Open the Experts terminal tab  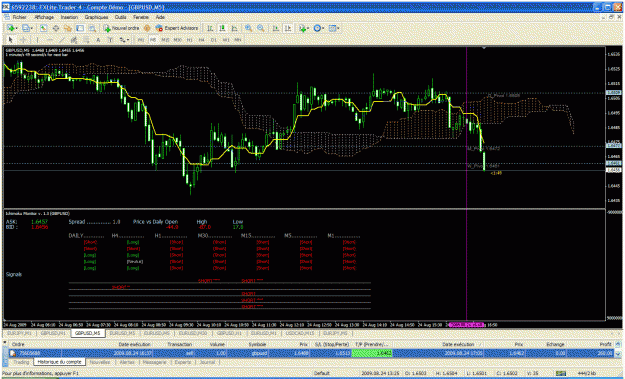click(x=183, y=362)
